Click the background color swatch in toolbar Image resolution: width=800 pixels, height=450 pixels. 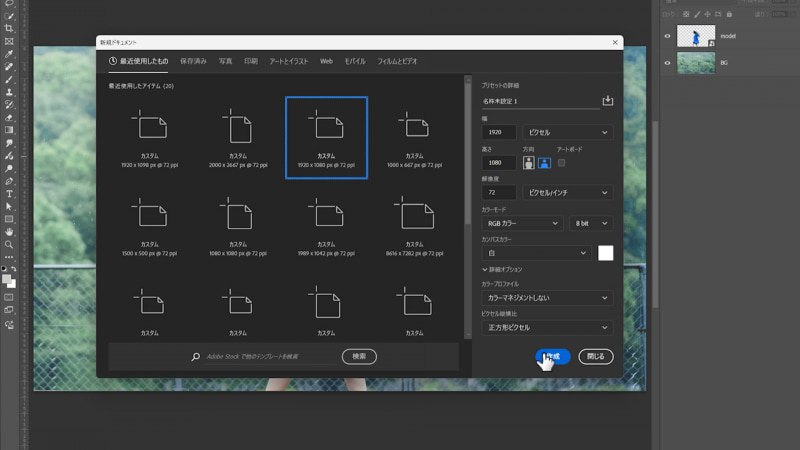[x=12, y=284]
